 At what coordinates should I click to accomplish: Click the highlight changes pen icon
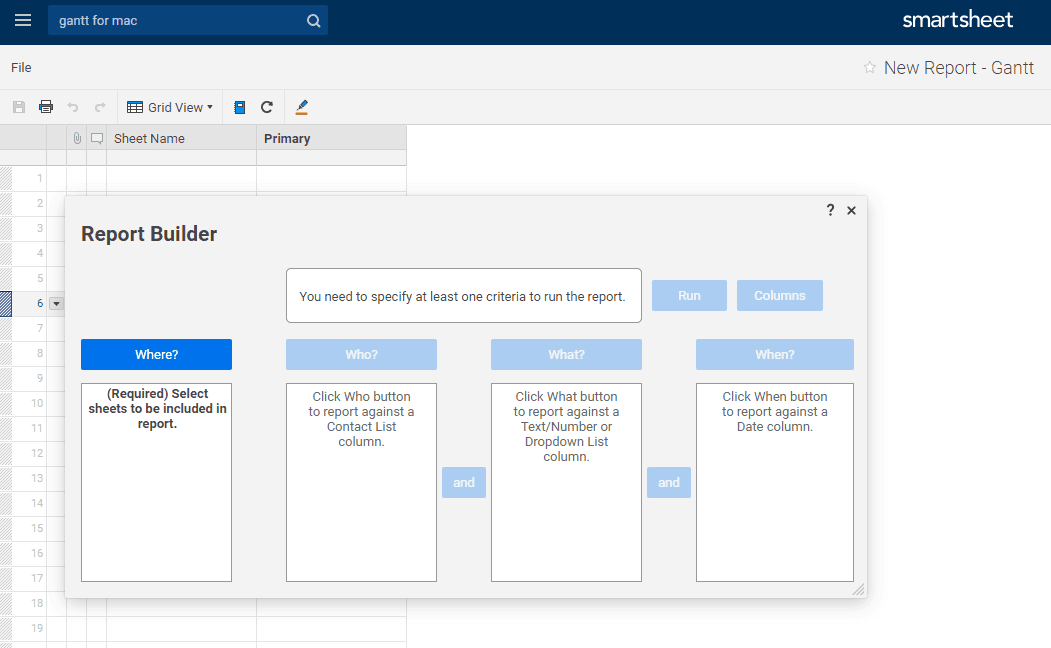tap(302, 107)
